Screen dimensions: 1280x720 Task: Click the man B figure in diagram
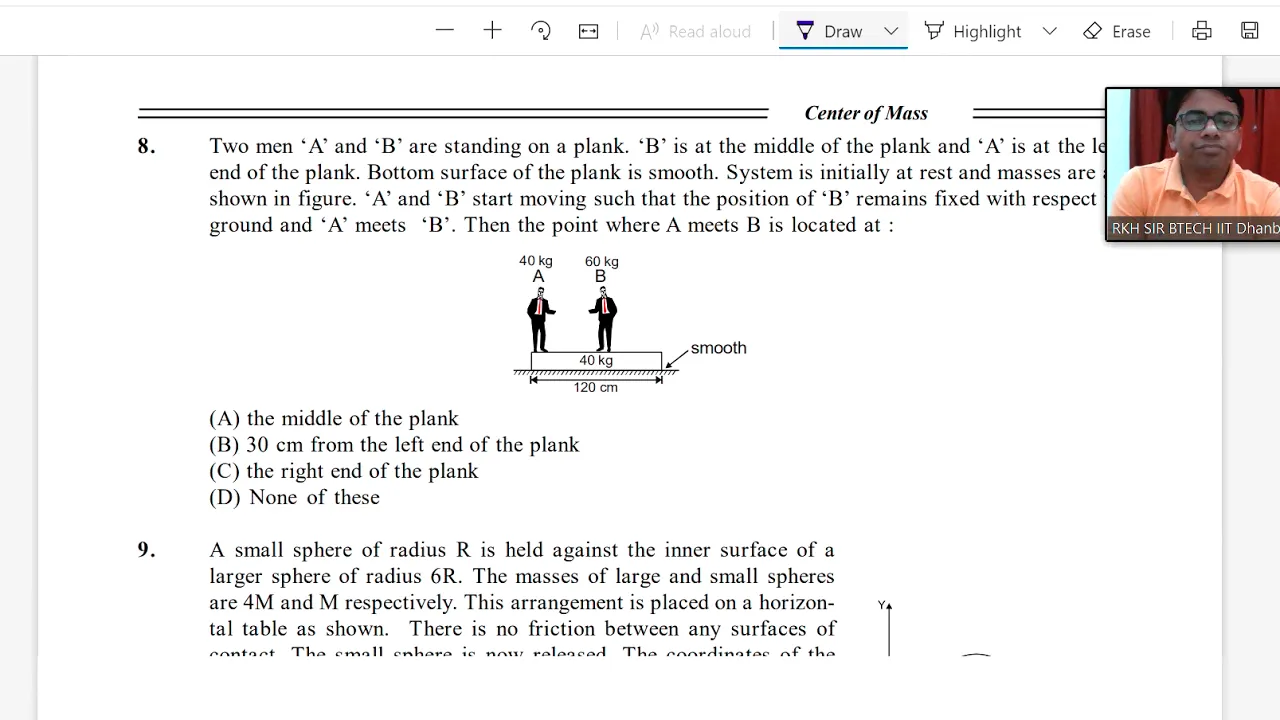[x=603, y=319]
